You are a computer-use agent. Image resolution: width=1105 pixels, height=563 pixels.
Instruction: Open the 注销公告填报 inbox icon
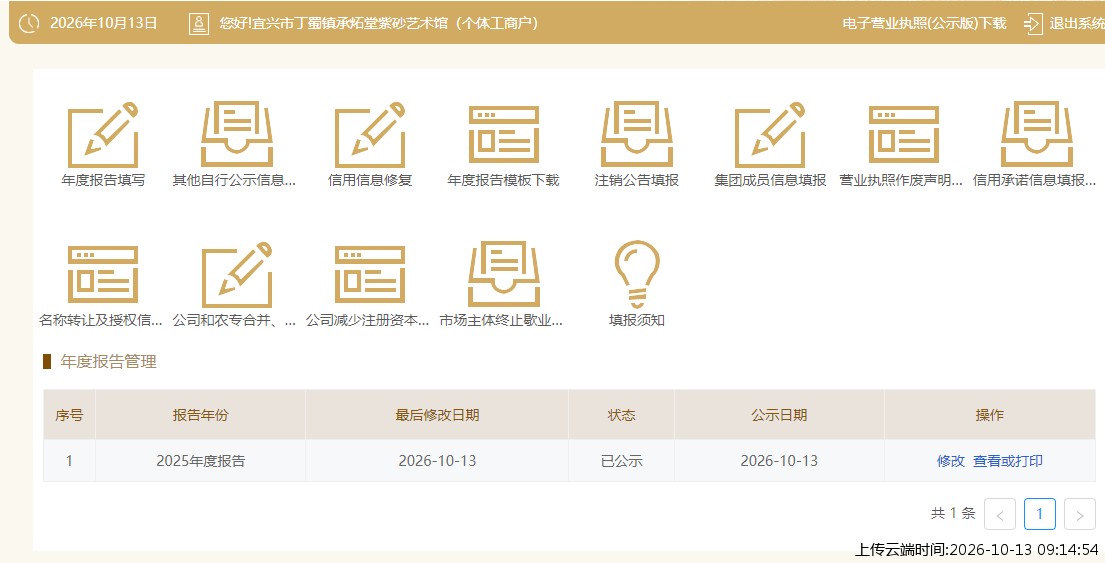coord(637,135)
